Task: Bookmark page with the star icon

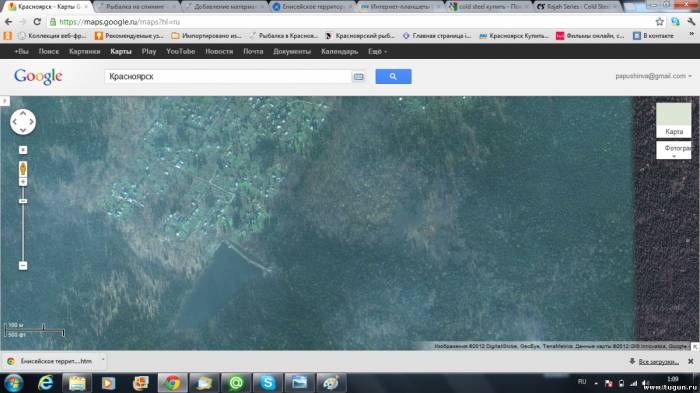Action: [x=659, y=21]
